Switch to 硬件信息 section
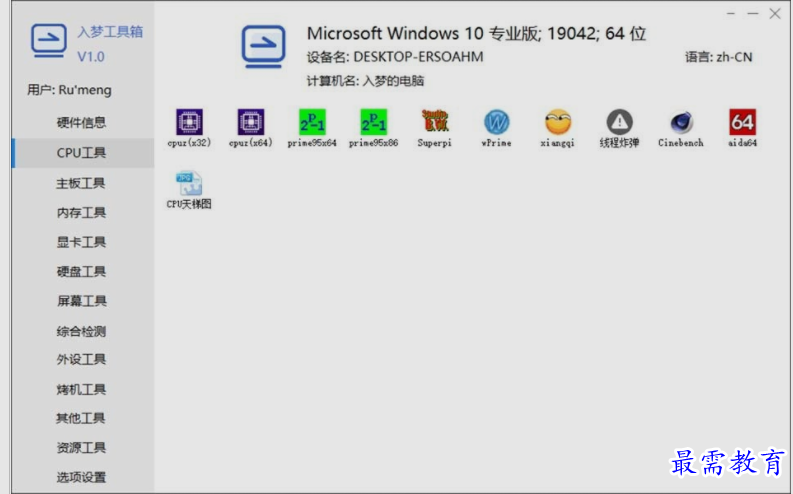This screenshot has height=494, width=793. click(81, 122)
